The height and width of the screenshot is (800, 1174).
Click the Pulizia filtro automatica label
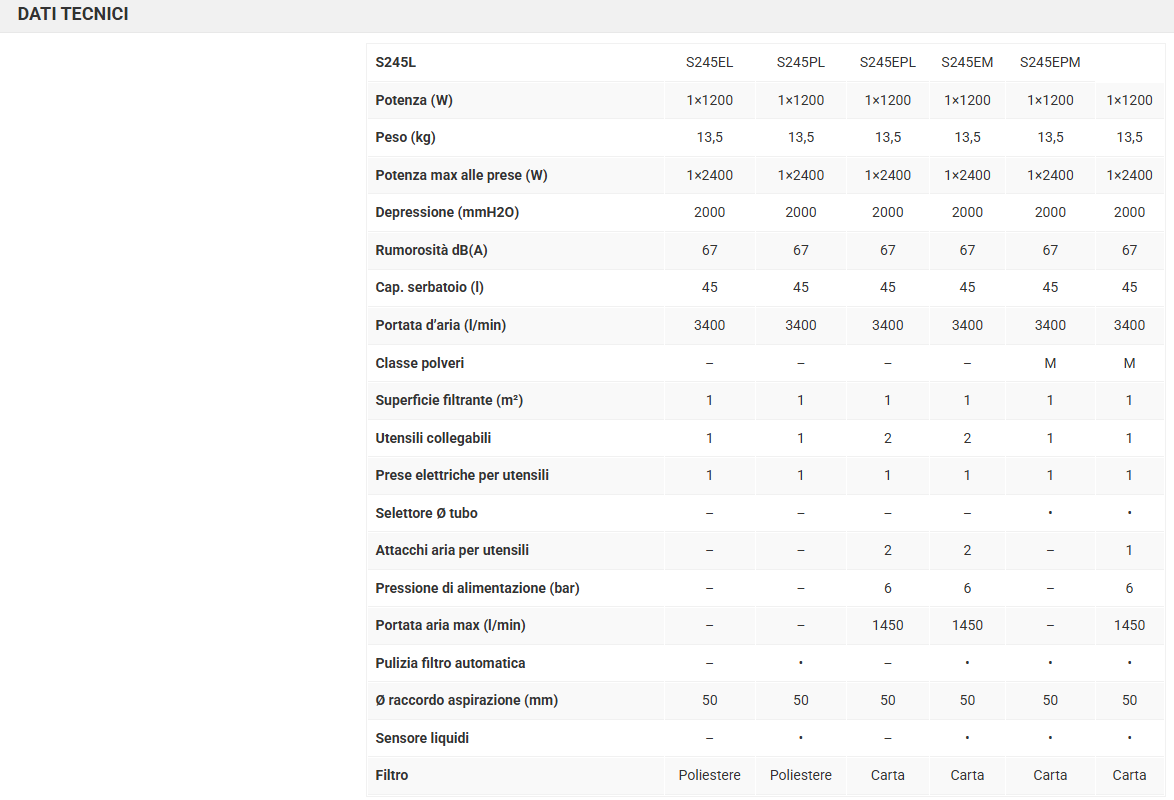(x=450, y=663)
